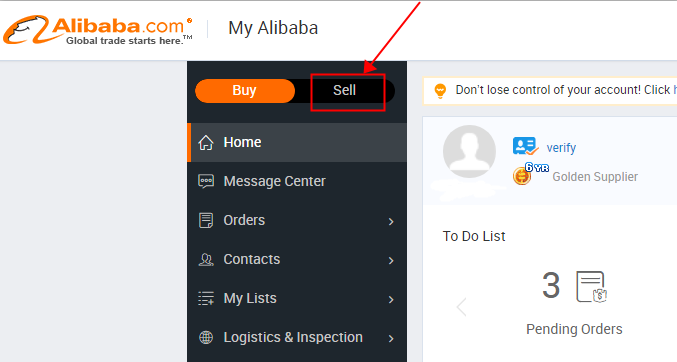677x362 pixels.
Task: Show previous To Do List item
Action: click(x=462, y=307)
